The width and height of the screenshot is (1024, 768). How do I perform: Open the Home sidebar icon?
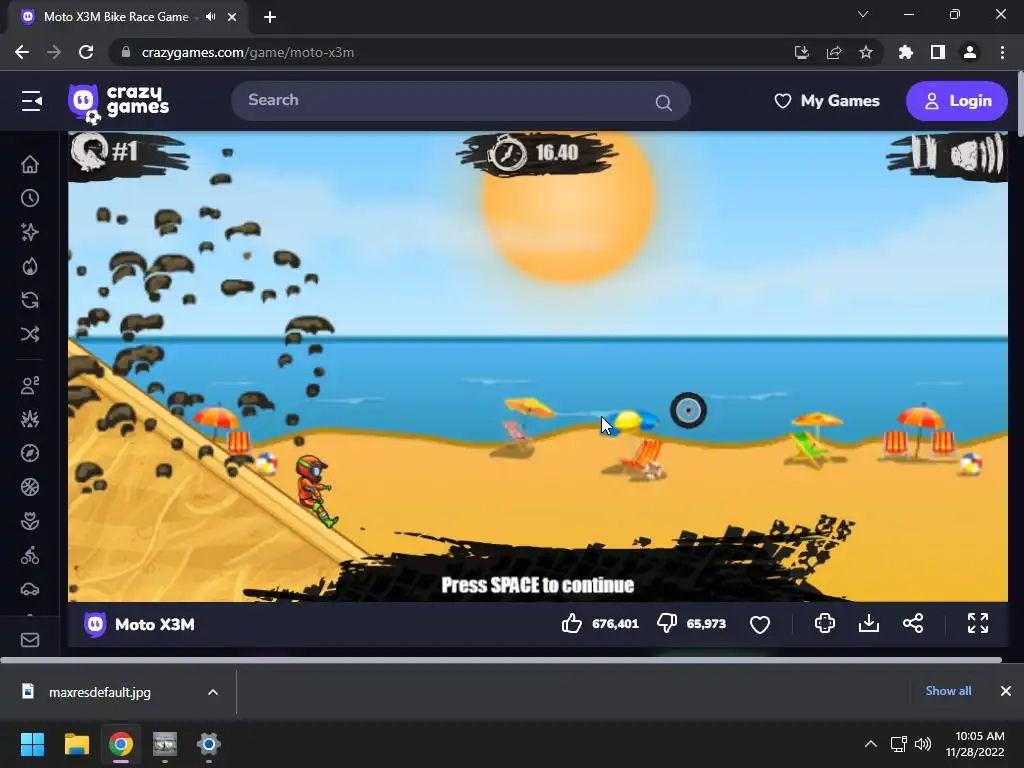coord(30,164)
